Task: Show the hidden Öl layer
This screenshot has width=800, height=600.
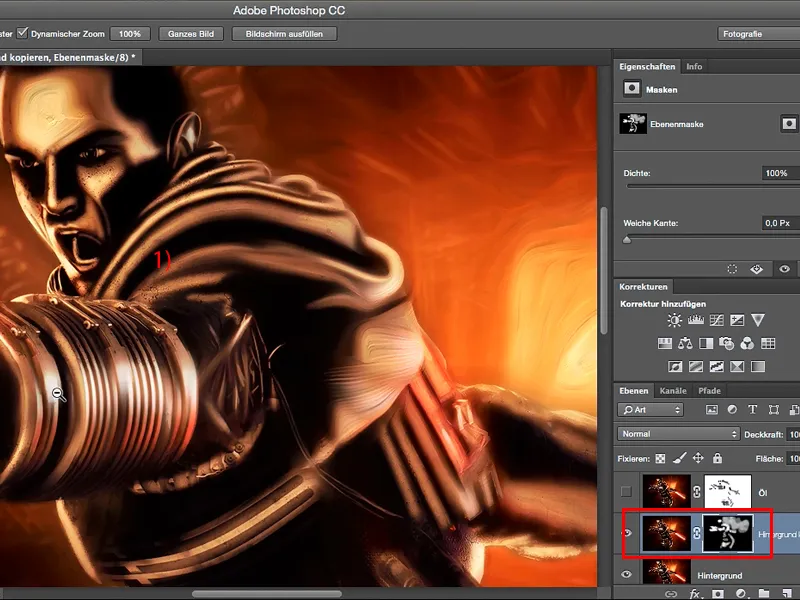Action: tap(626, 492)
